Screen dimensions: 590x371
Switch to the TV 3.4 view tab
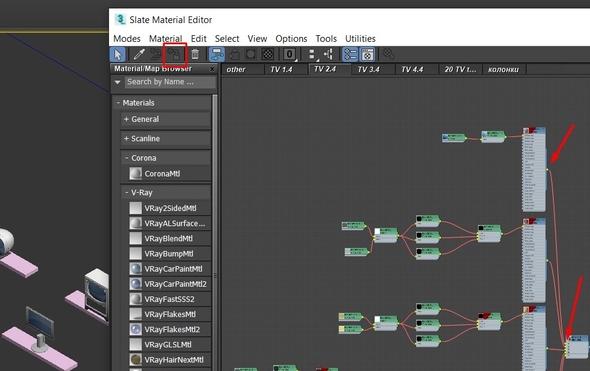(x=374, y=70)
